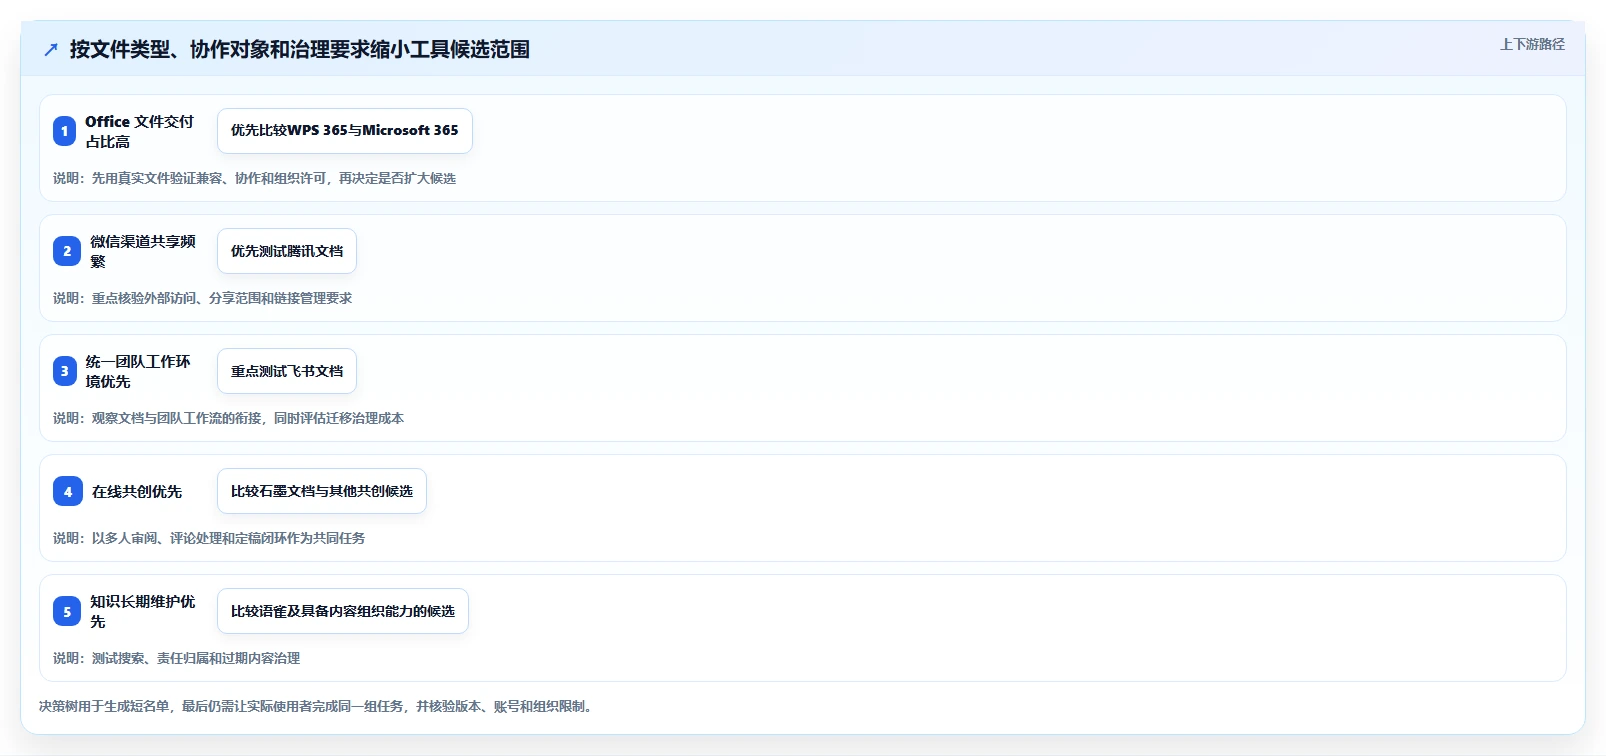Screen dimensions: 1606x756
Task: Click the number 1 badge for Office 文件交付
Action: pos(64,131)
